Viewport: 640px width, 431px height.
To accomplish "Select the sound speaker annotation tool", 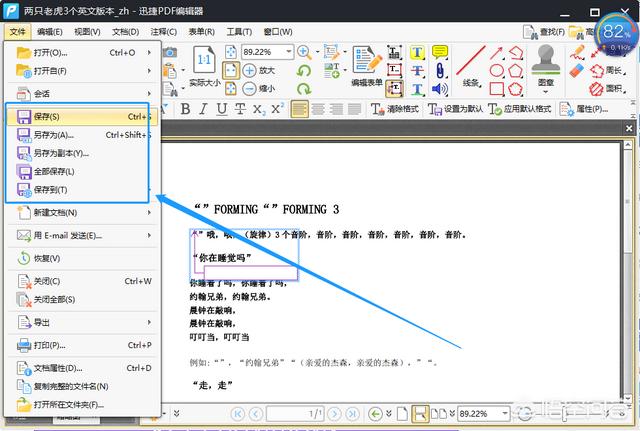I will pyautogui.click(x=440, y=89).
